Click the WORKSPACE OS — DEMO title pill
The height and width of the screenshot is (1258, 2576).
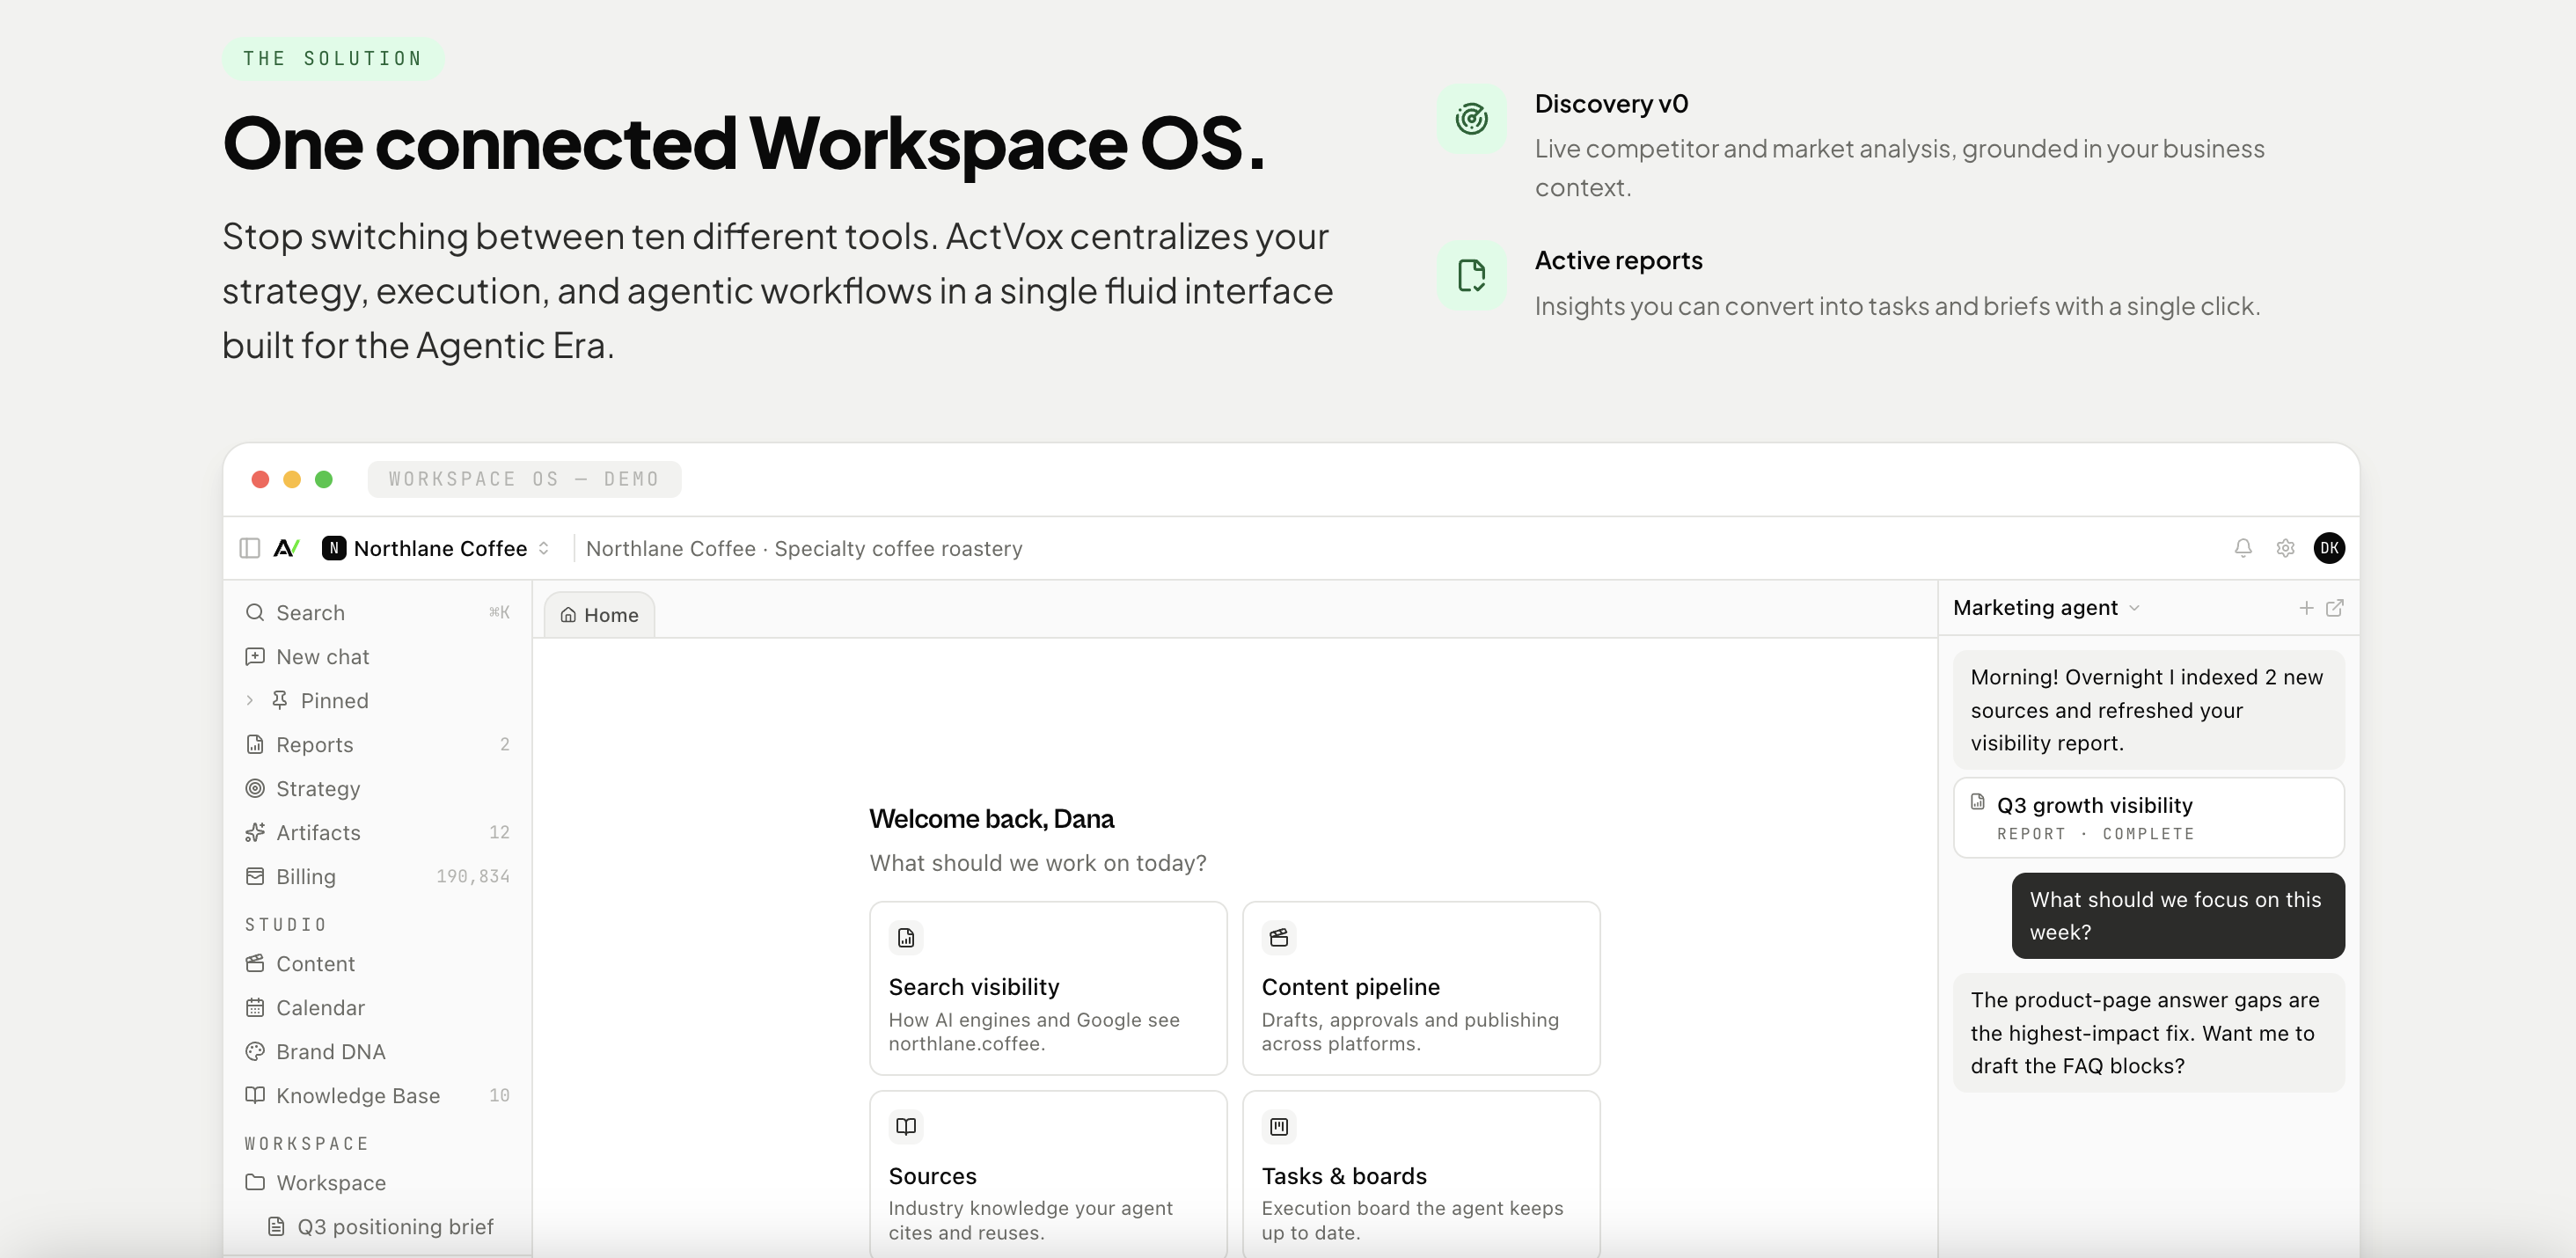524,479
